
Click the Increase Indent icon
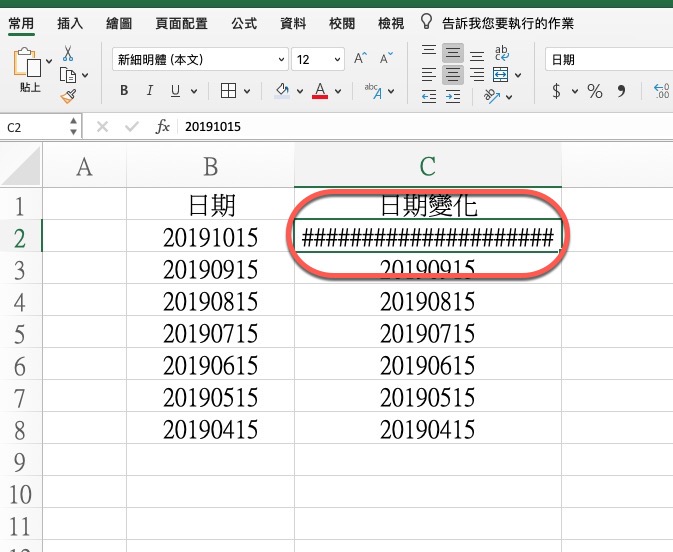(453, 97)
